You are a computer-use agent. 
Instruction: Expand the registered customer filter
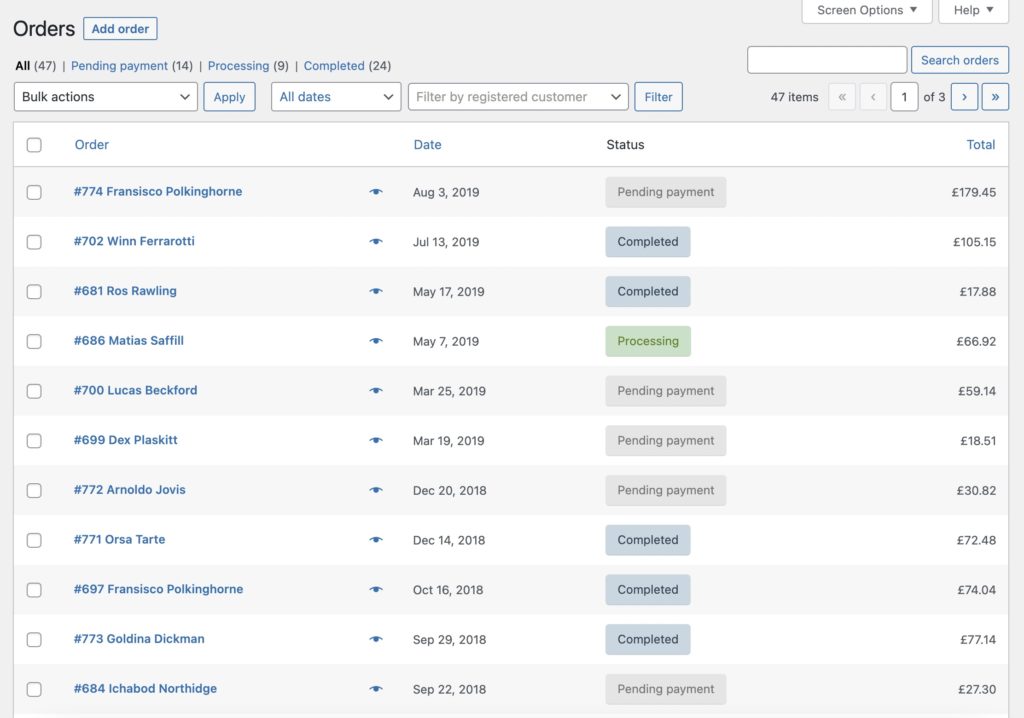click(517, 96)
